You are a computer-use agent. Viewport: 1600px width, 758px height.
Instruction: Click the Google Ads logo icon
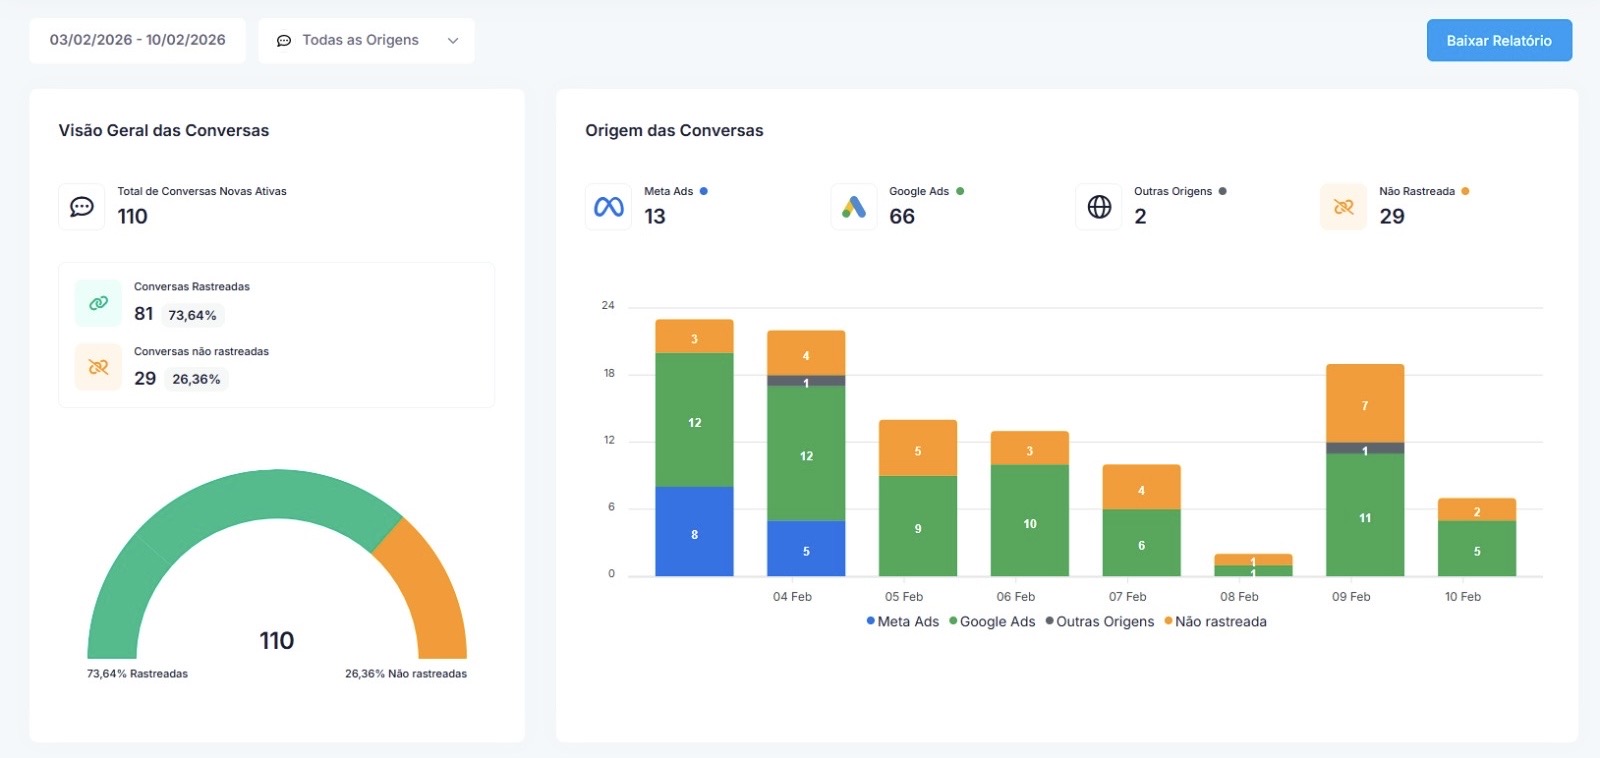point(854,207)
